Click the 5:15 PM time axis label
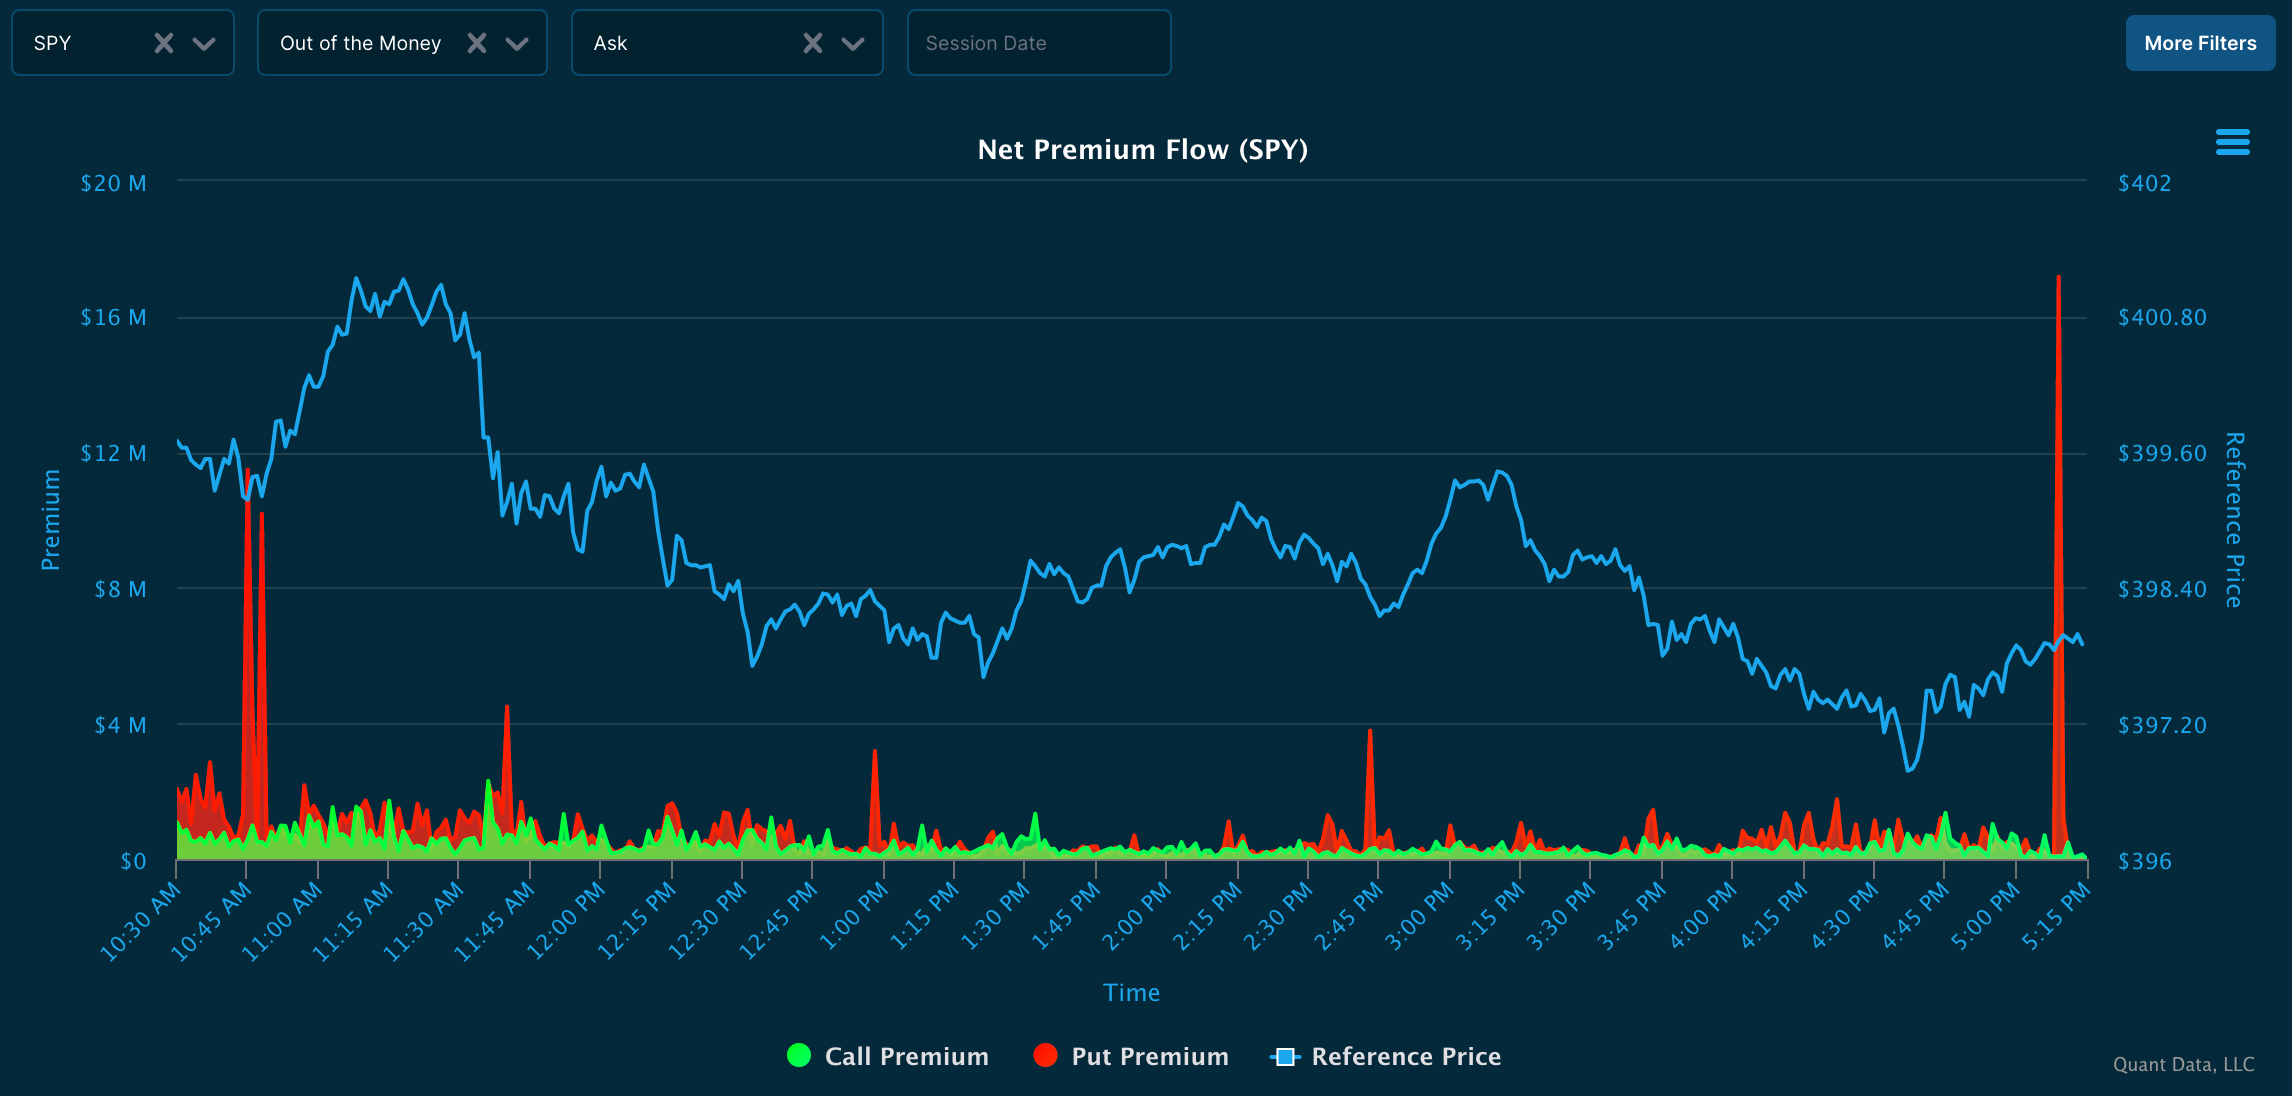 (x=2057, y=918)
